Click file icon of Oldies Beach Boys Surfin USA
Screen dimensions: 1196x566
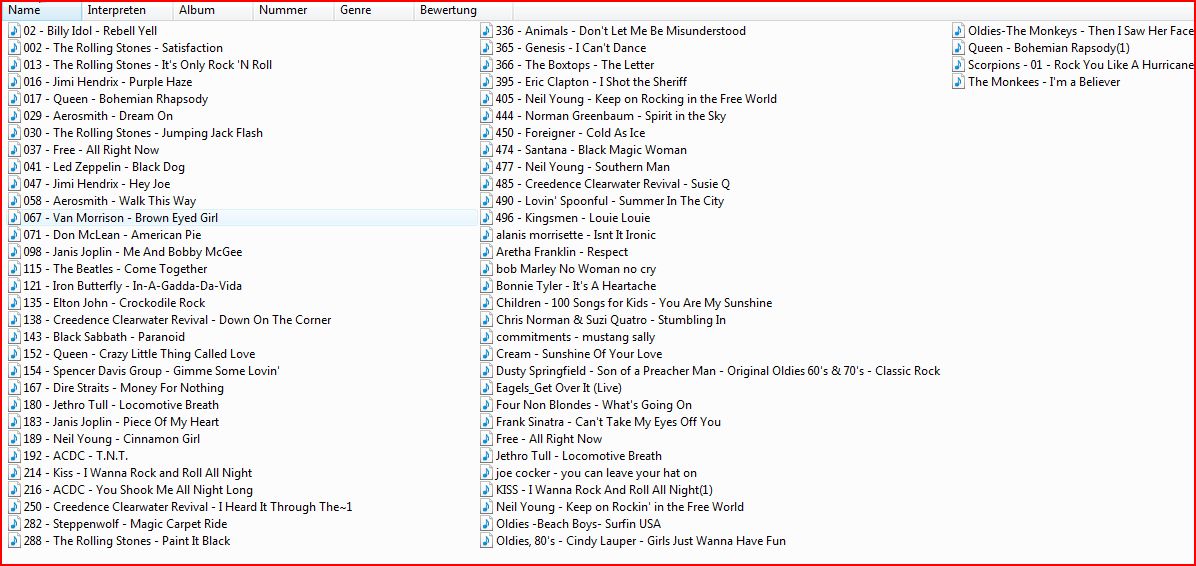[487, 524]
